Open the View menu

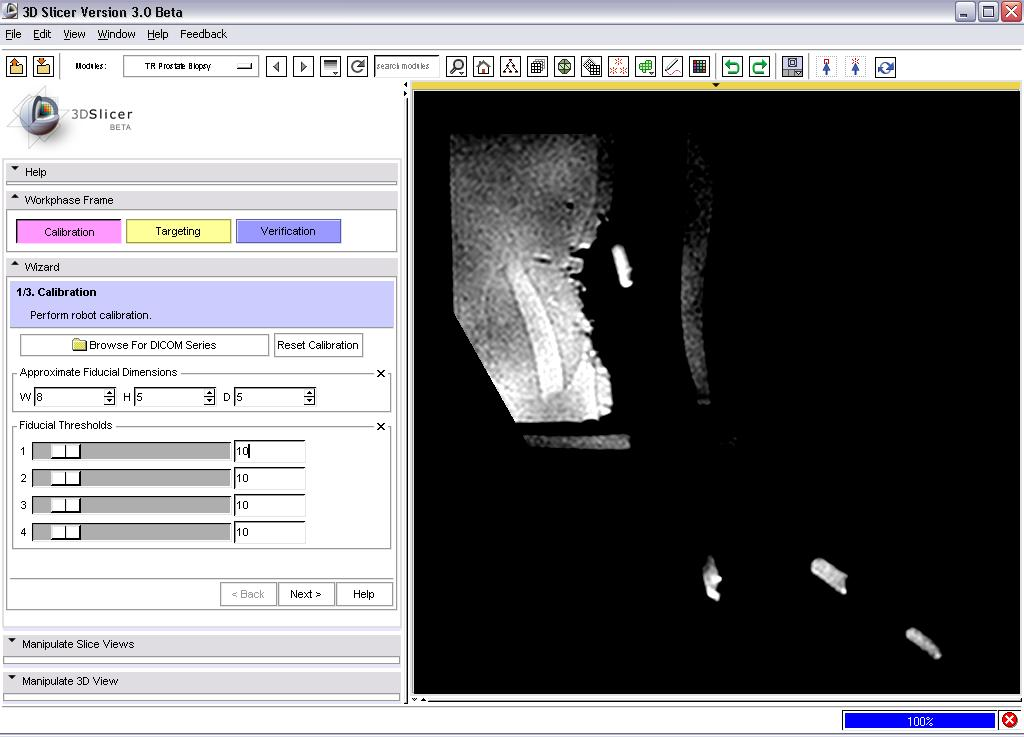click(x=74, y=34)
